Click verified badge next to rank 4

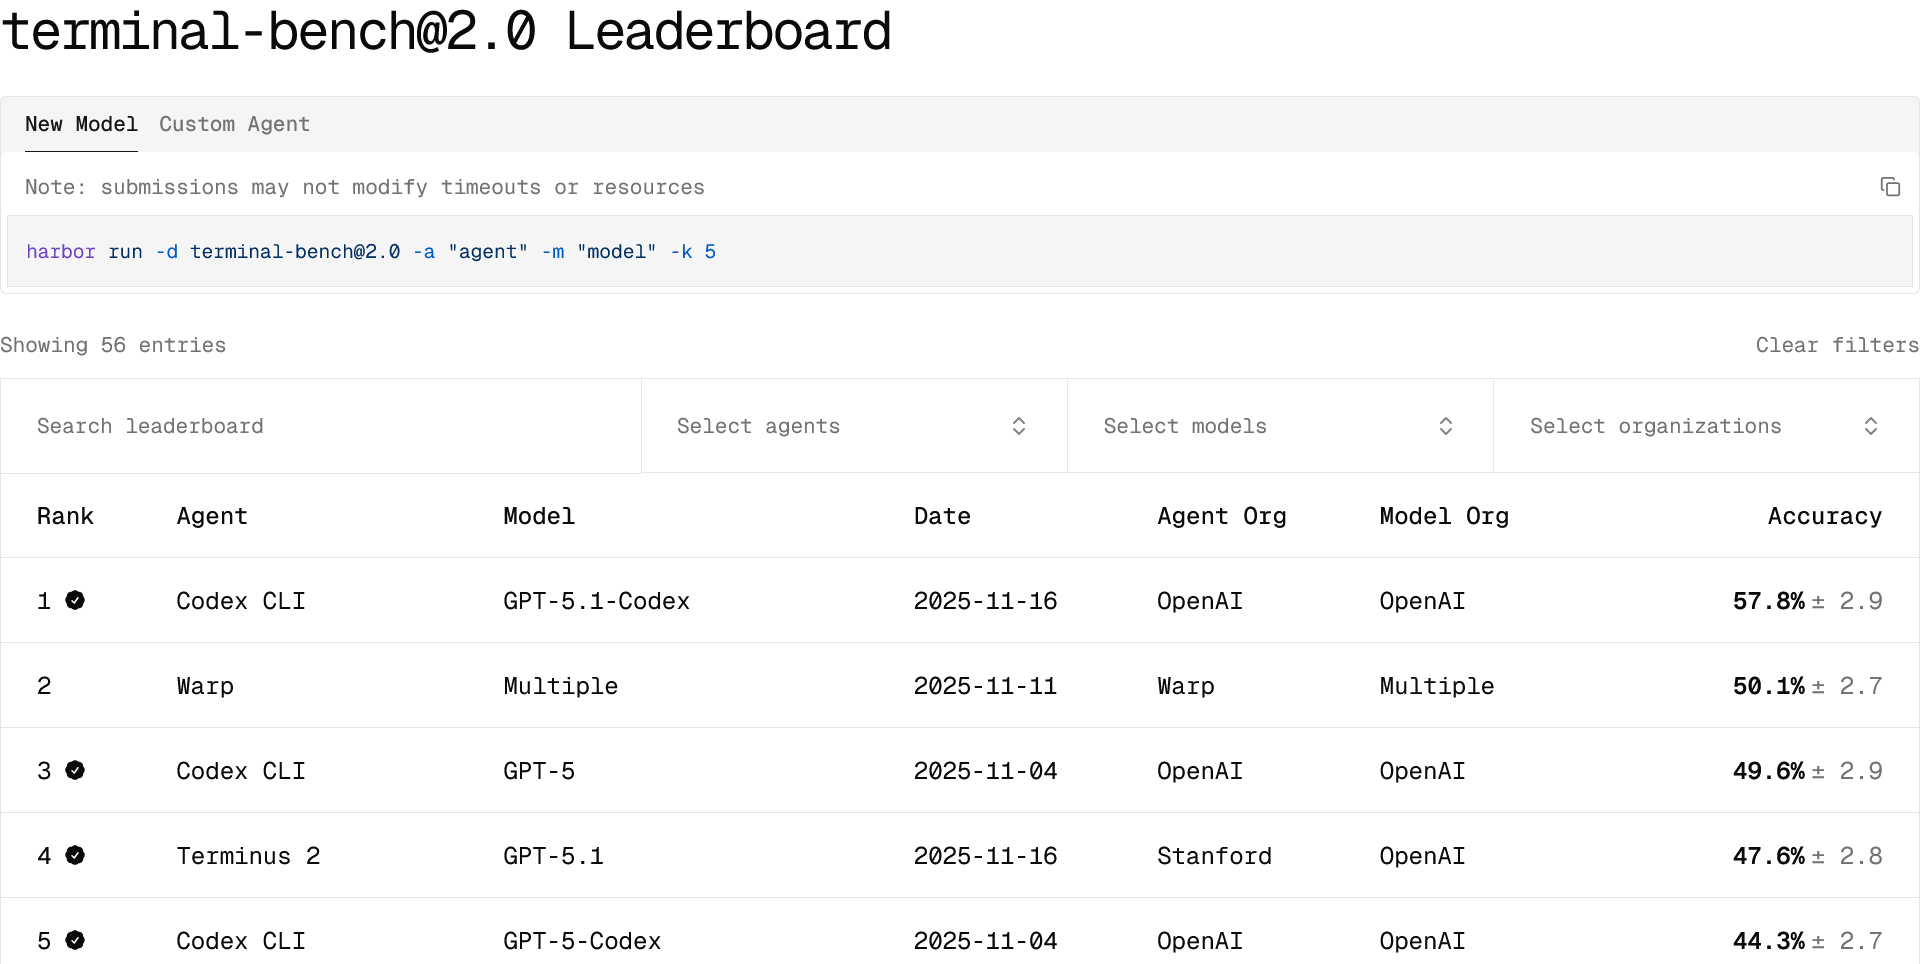tap(75, 855)
